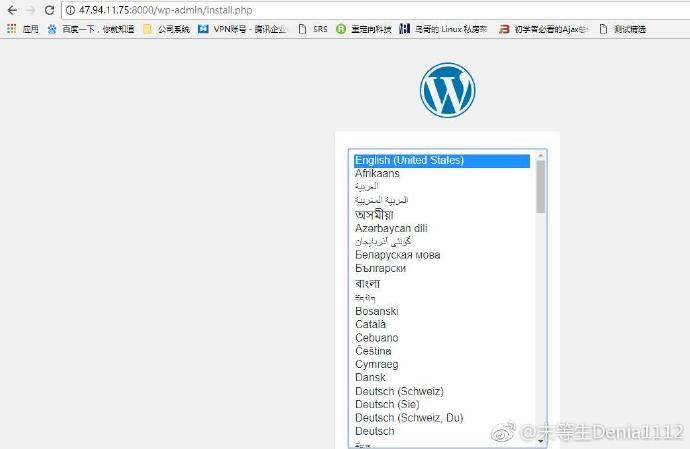The height and width of the screenshot is (449, 690).
Task: Open the VPN account bookmark
Action: pyautogui.click(x=243, y=29)
